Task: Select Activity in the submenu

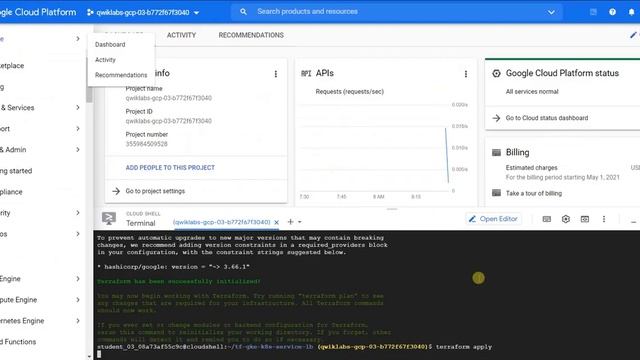Action: point(105,60)
